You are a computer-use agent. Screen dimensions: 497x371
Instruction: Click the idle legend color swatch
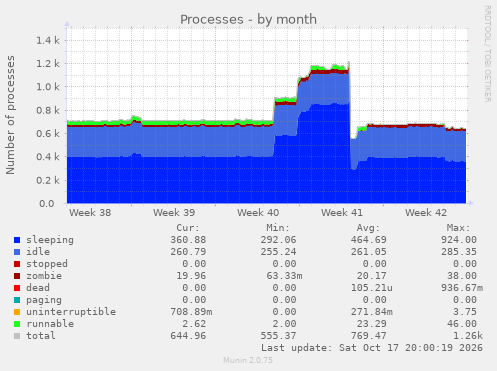coord(17,252)
